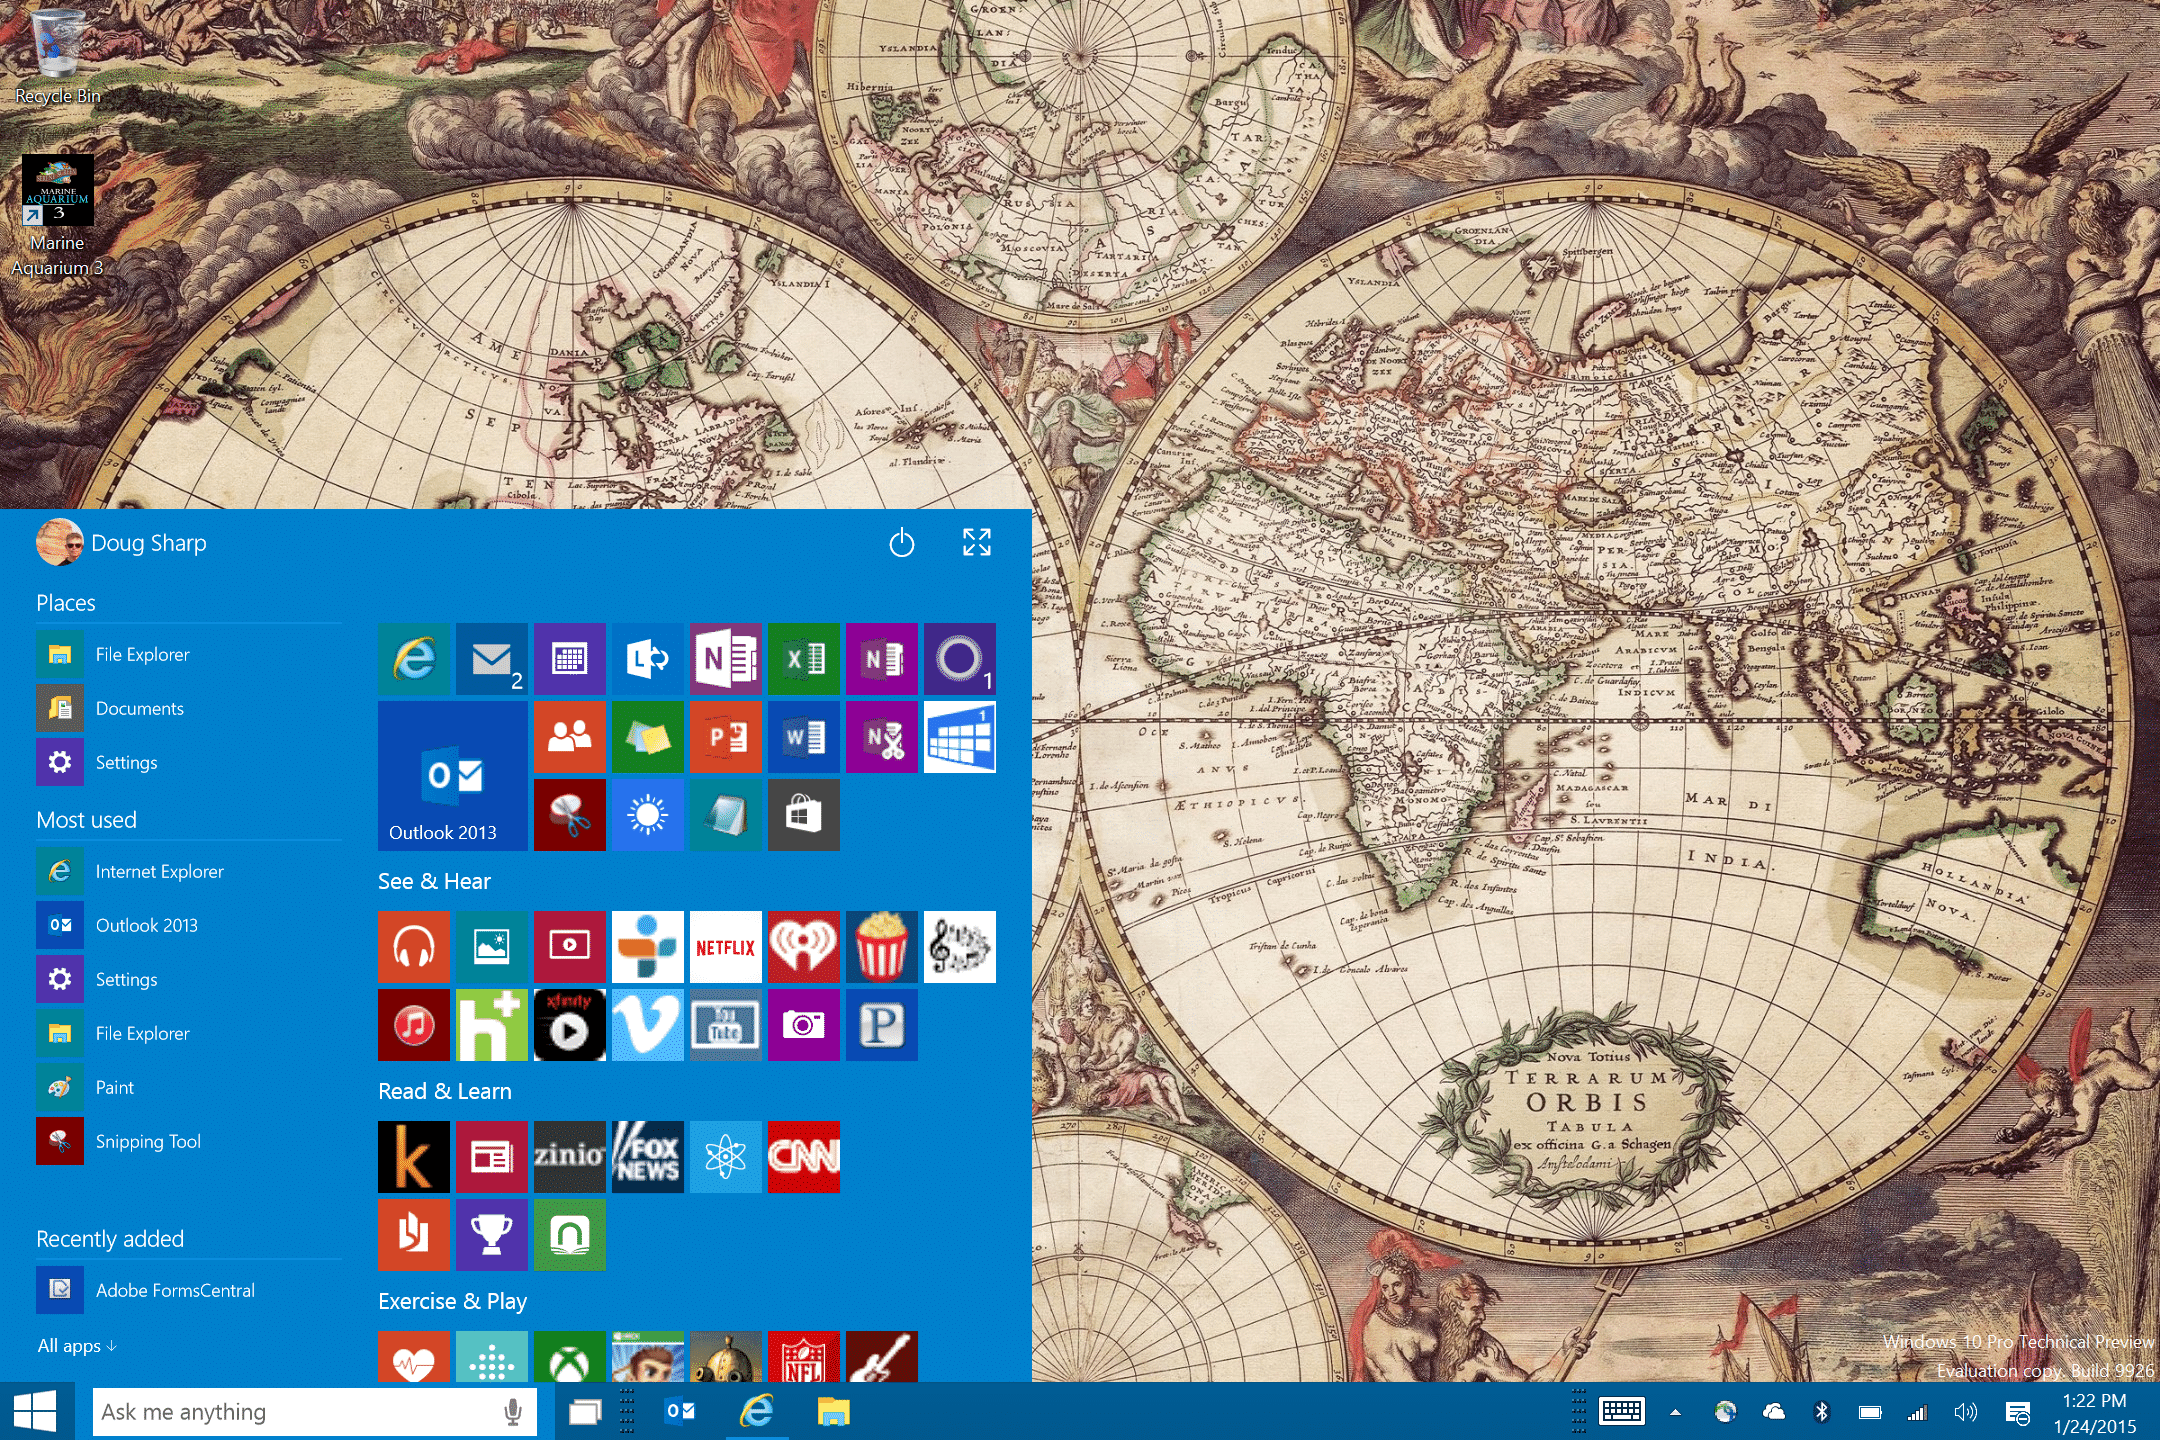Click the power button in Start menu
The height and width of the screenshot is (1440, 2160).
click(902, 543)
